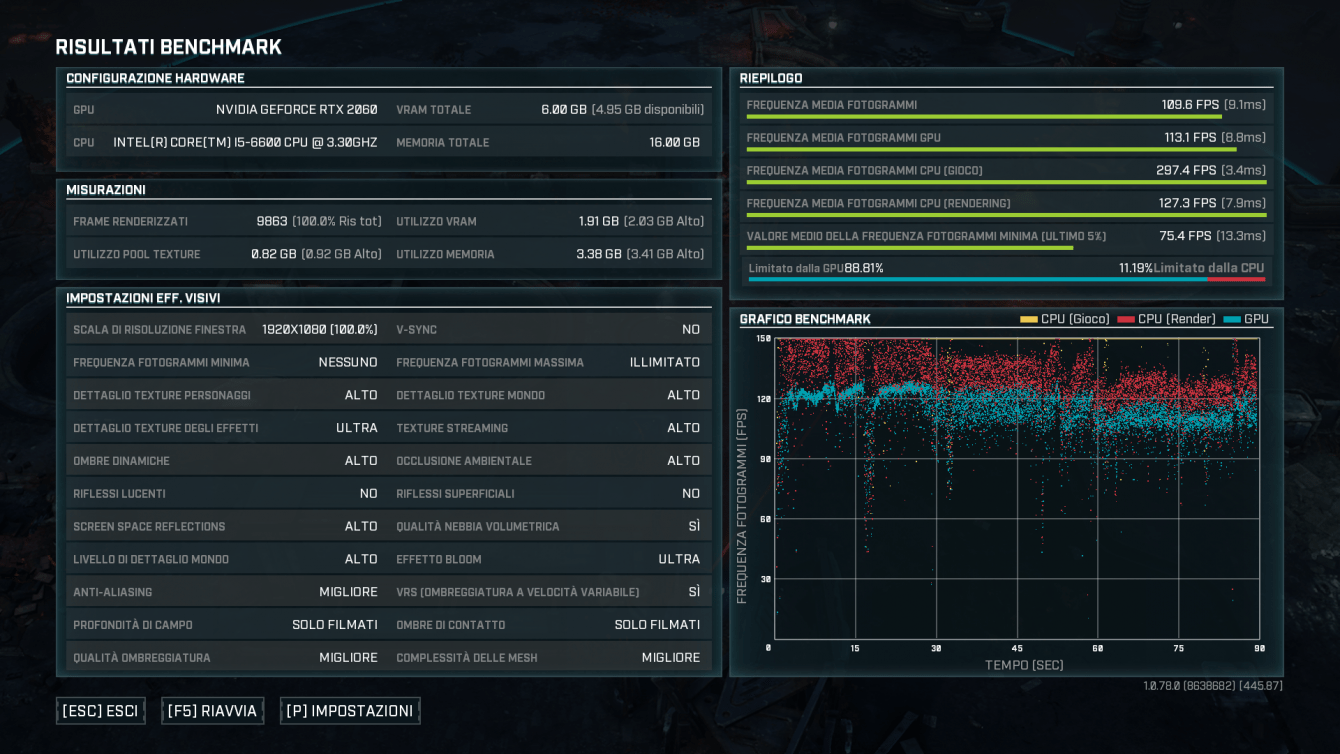This screenshot has height=754, width=1340.
Task: Select the "TEMPO (SEC)" axis label
Action: [x=1024, y=666]
